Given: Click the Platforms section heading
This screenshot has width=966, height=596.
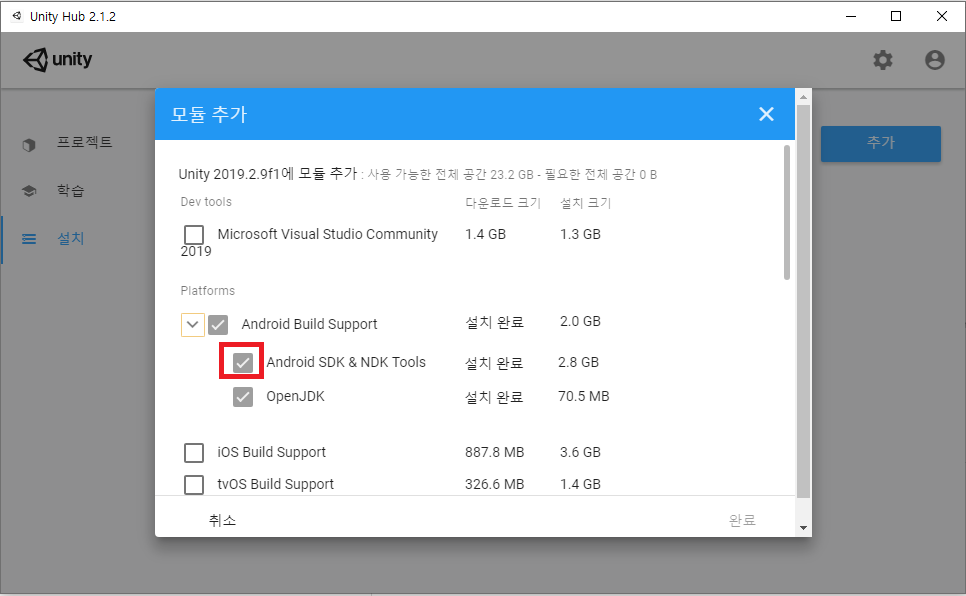Looking at the screenshot, I should pyautogui.click(x=208, y=291).
